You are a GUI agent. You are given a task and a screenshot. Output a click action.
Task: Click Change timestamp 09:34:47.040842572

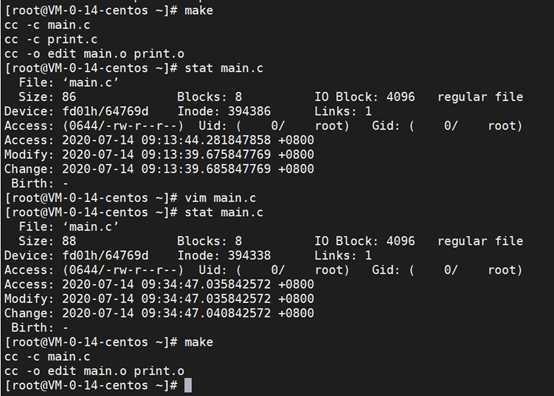click(206, 313)
